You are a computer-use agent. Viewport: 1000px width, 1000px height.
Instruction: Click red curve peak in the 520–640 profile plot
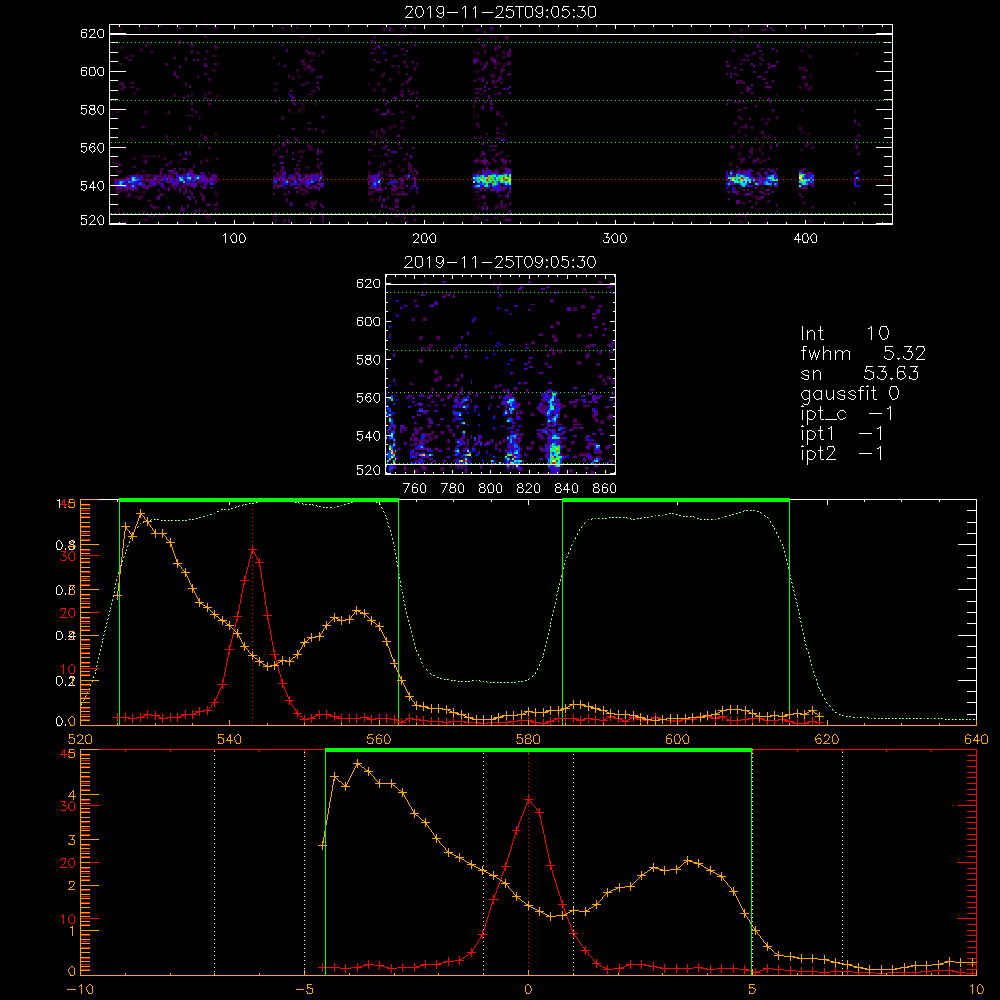(x=253, y=549)
